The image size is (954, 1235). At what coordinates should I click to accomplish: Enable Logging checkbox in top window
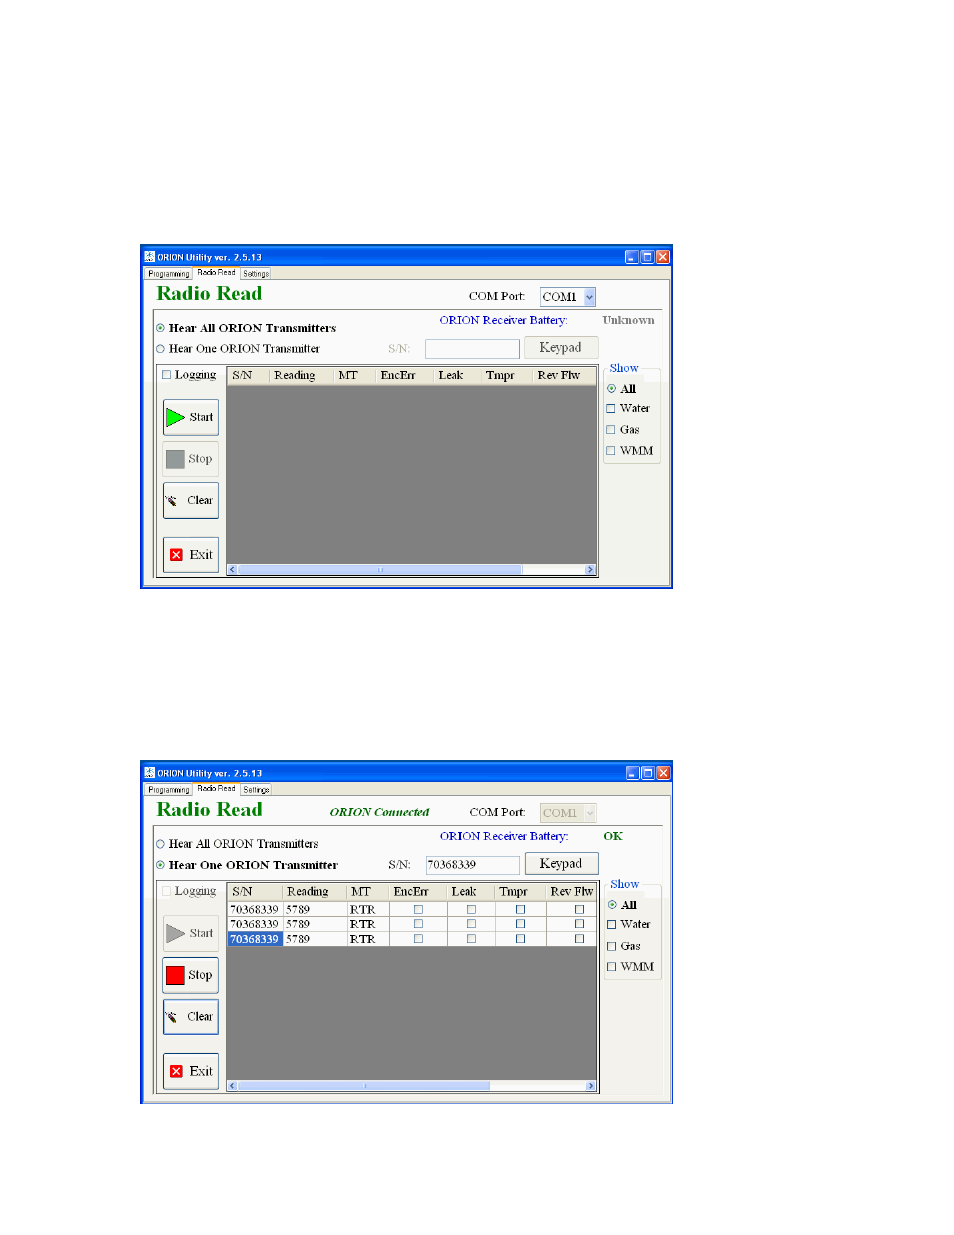click(167, 375)
